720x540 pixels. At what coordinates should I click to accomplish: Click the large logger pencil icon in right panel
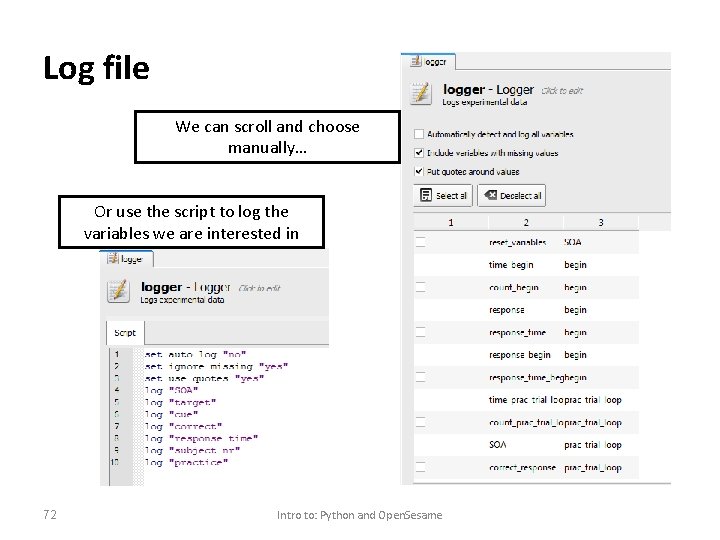[x=421, y=94]
